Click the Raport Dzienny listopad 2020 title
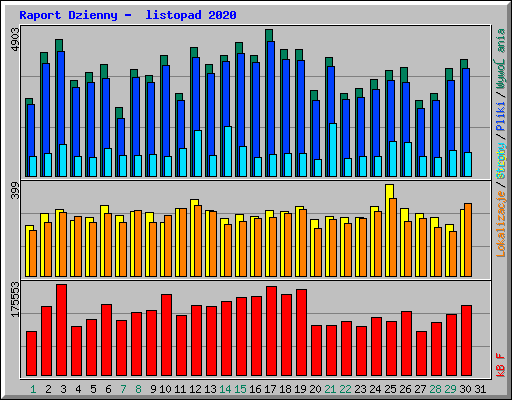 (x=128, y=15)
